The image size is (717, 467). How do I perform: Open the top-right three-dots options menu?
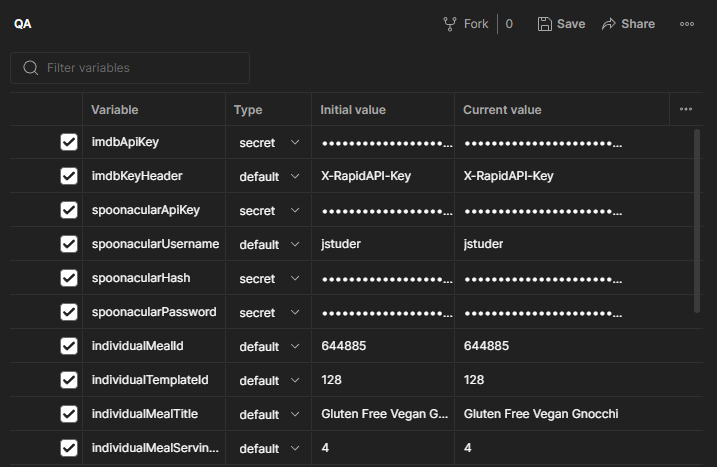[x=687, y=24]
